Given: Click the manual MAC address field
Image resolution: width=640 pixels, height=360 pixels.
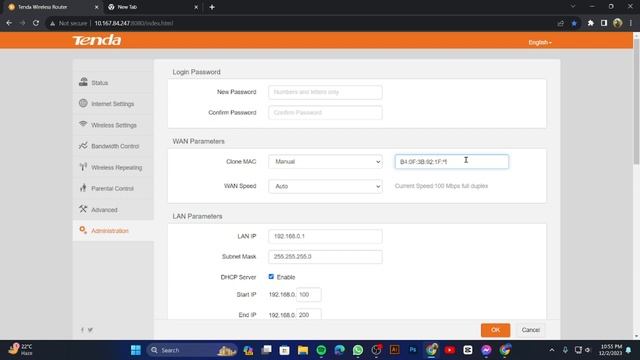Looking at the screenshot, I should coord(451,162).
